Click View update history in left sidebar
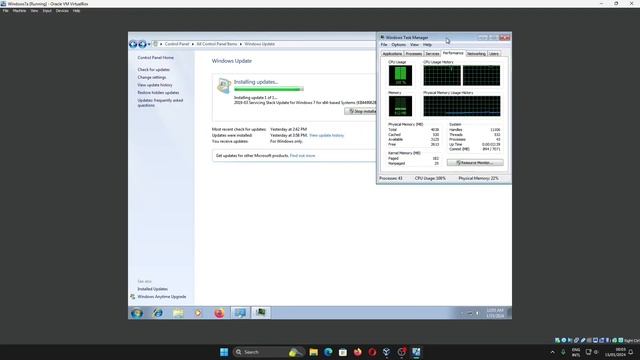 point(155,85)
